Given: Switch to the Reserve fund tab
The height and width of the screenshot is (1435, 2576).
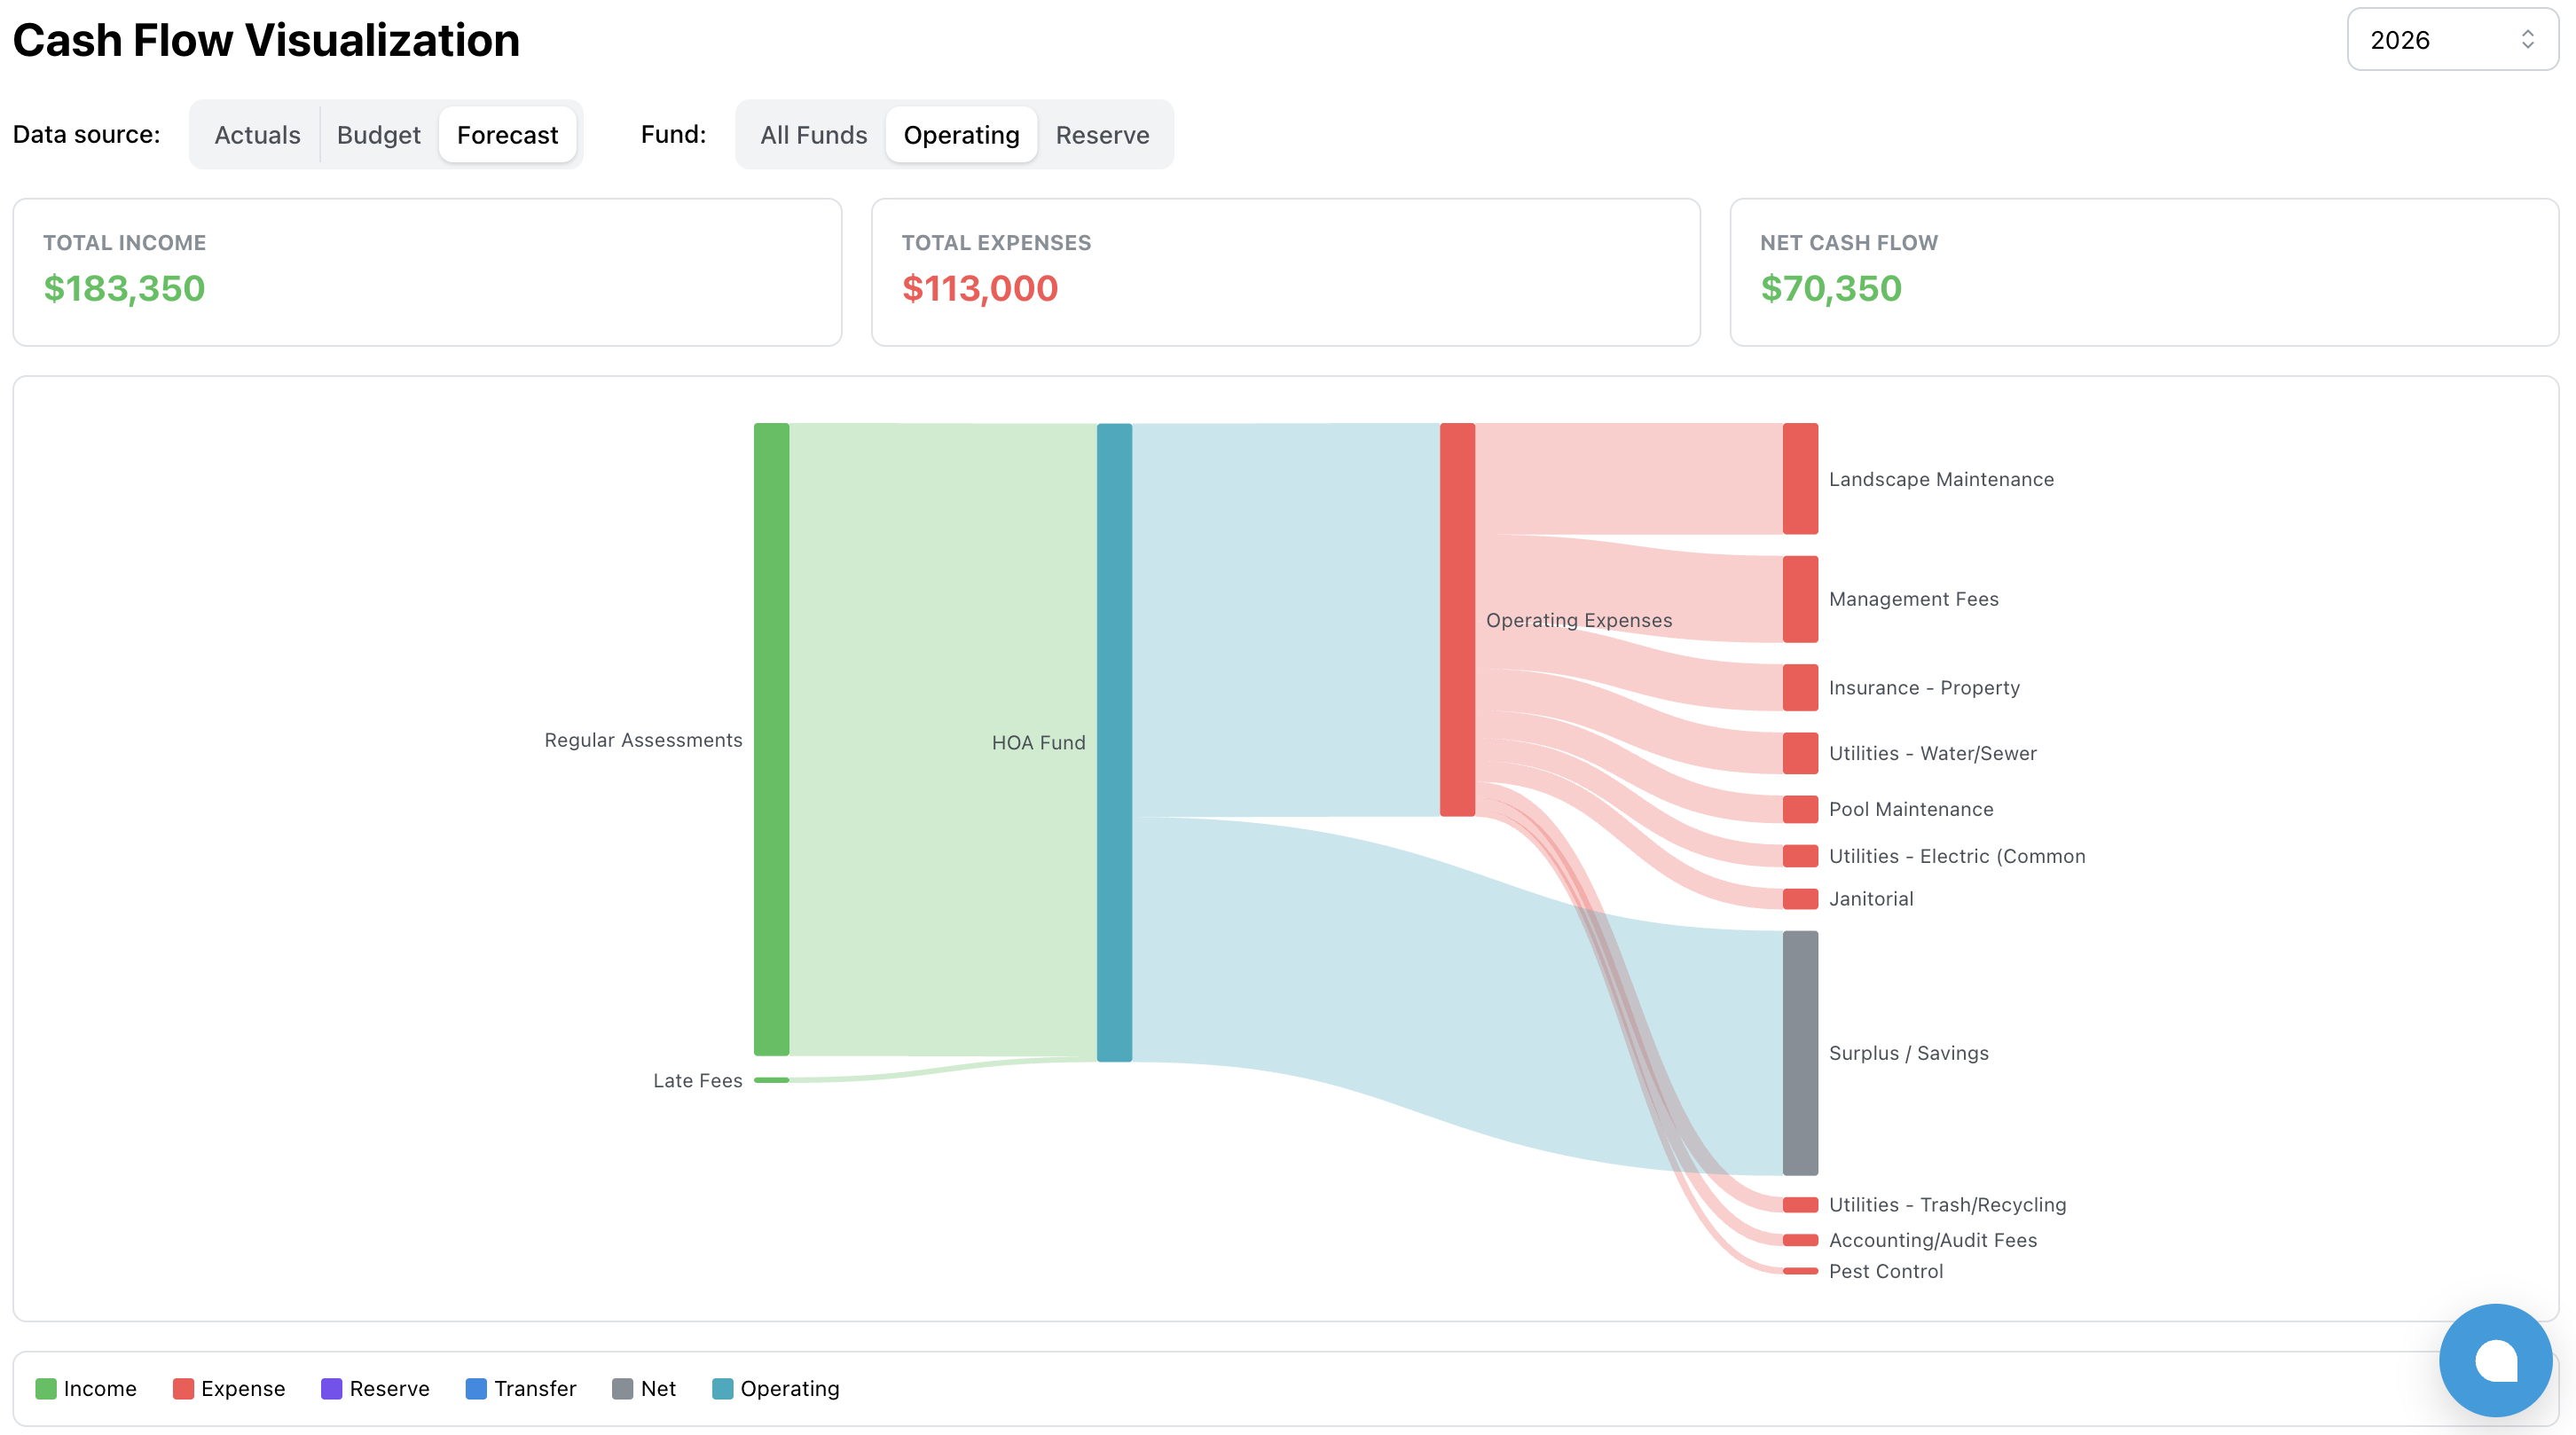Looking at the screenshot, I should tap(1102, 135).
